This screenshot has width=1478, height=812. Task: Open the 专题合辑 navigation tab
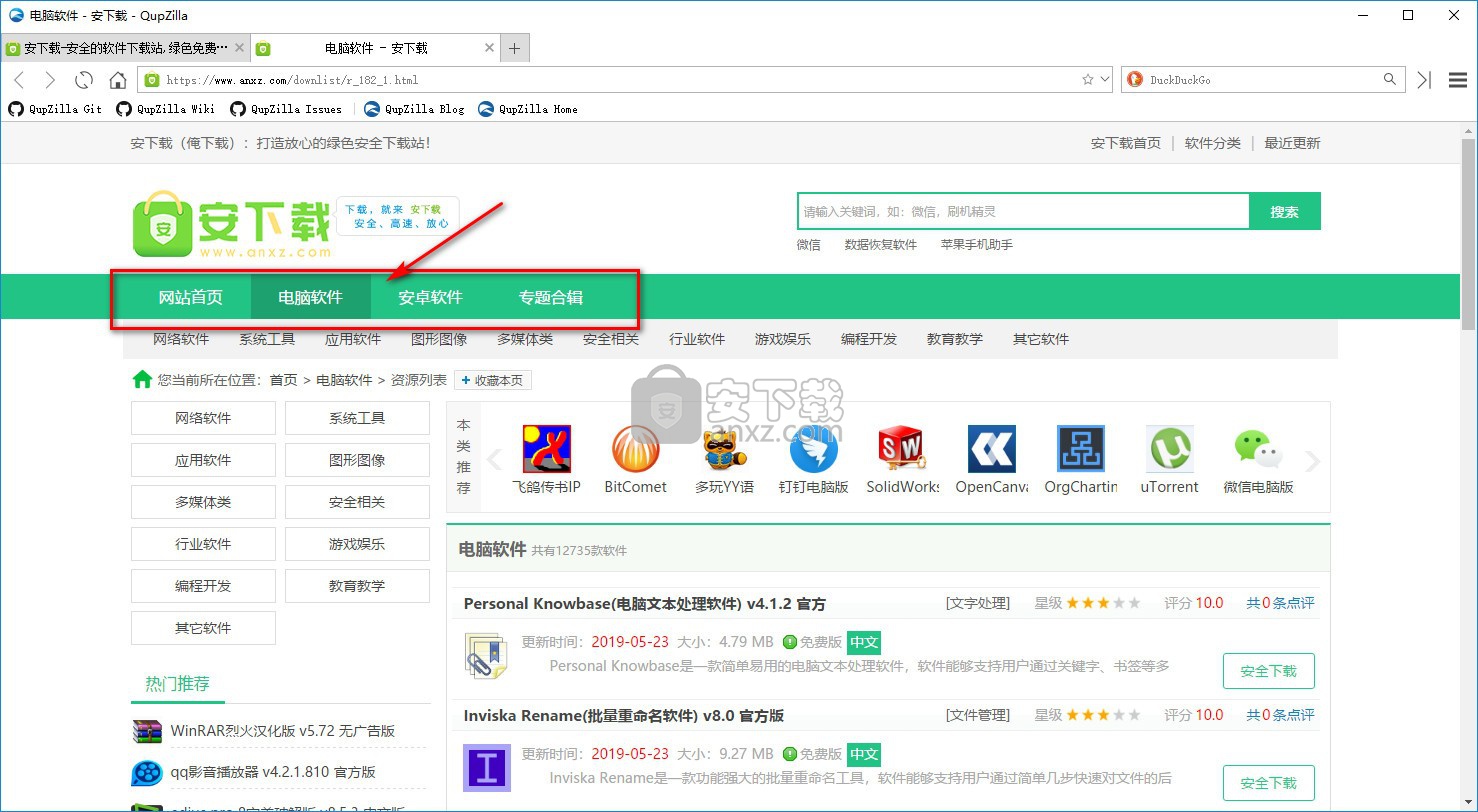551,297
